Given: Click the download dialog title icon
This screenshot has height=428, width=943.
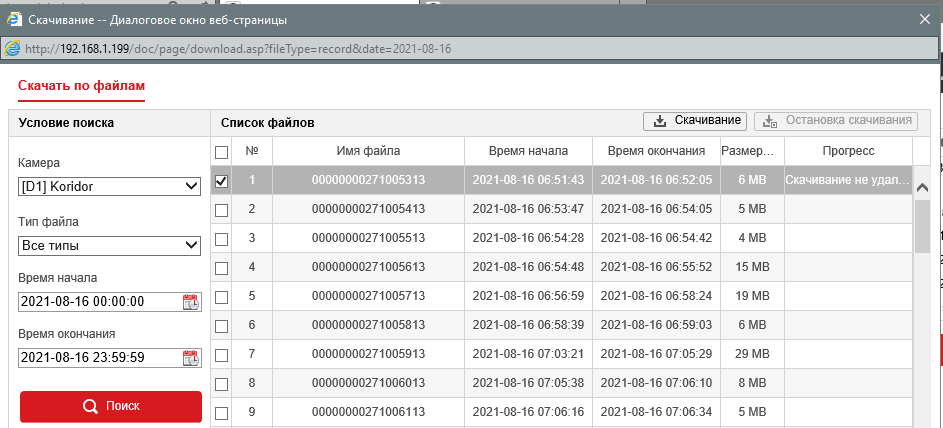Looking at the screenshot, I should [12, 17].
